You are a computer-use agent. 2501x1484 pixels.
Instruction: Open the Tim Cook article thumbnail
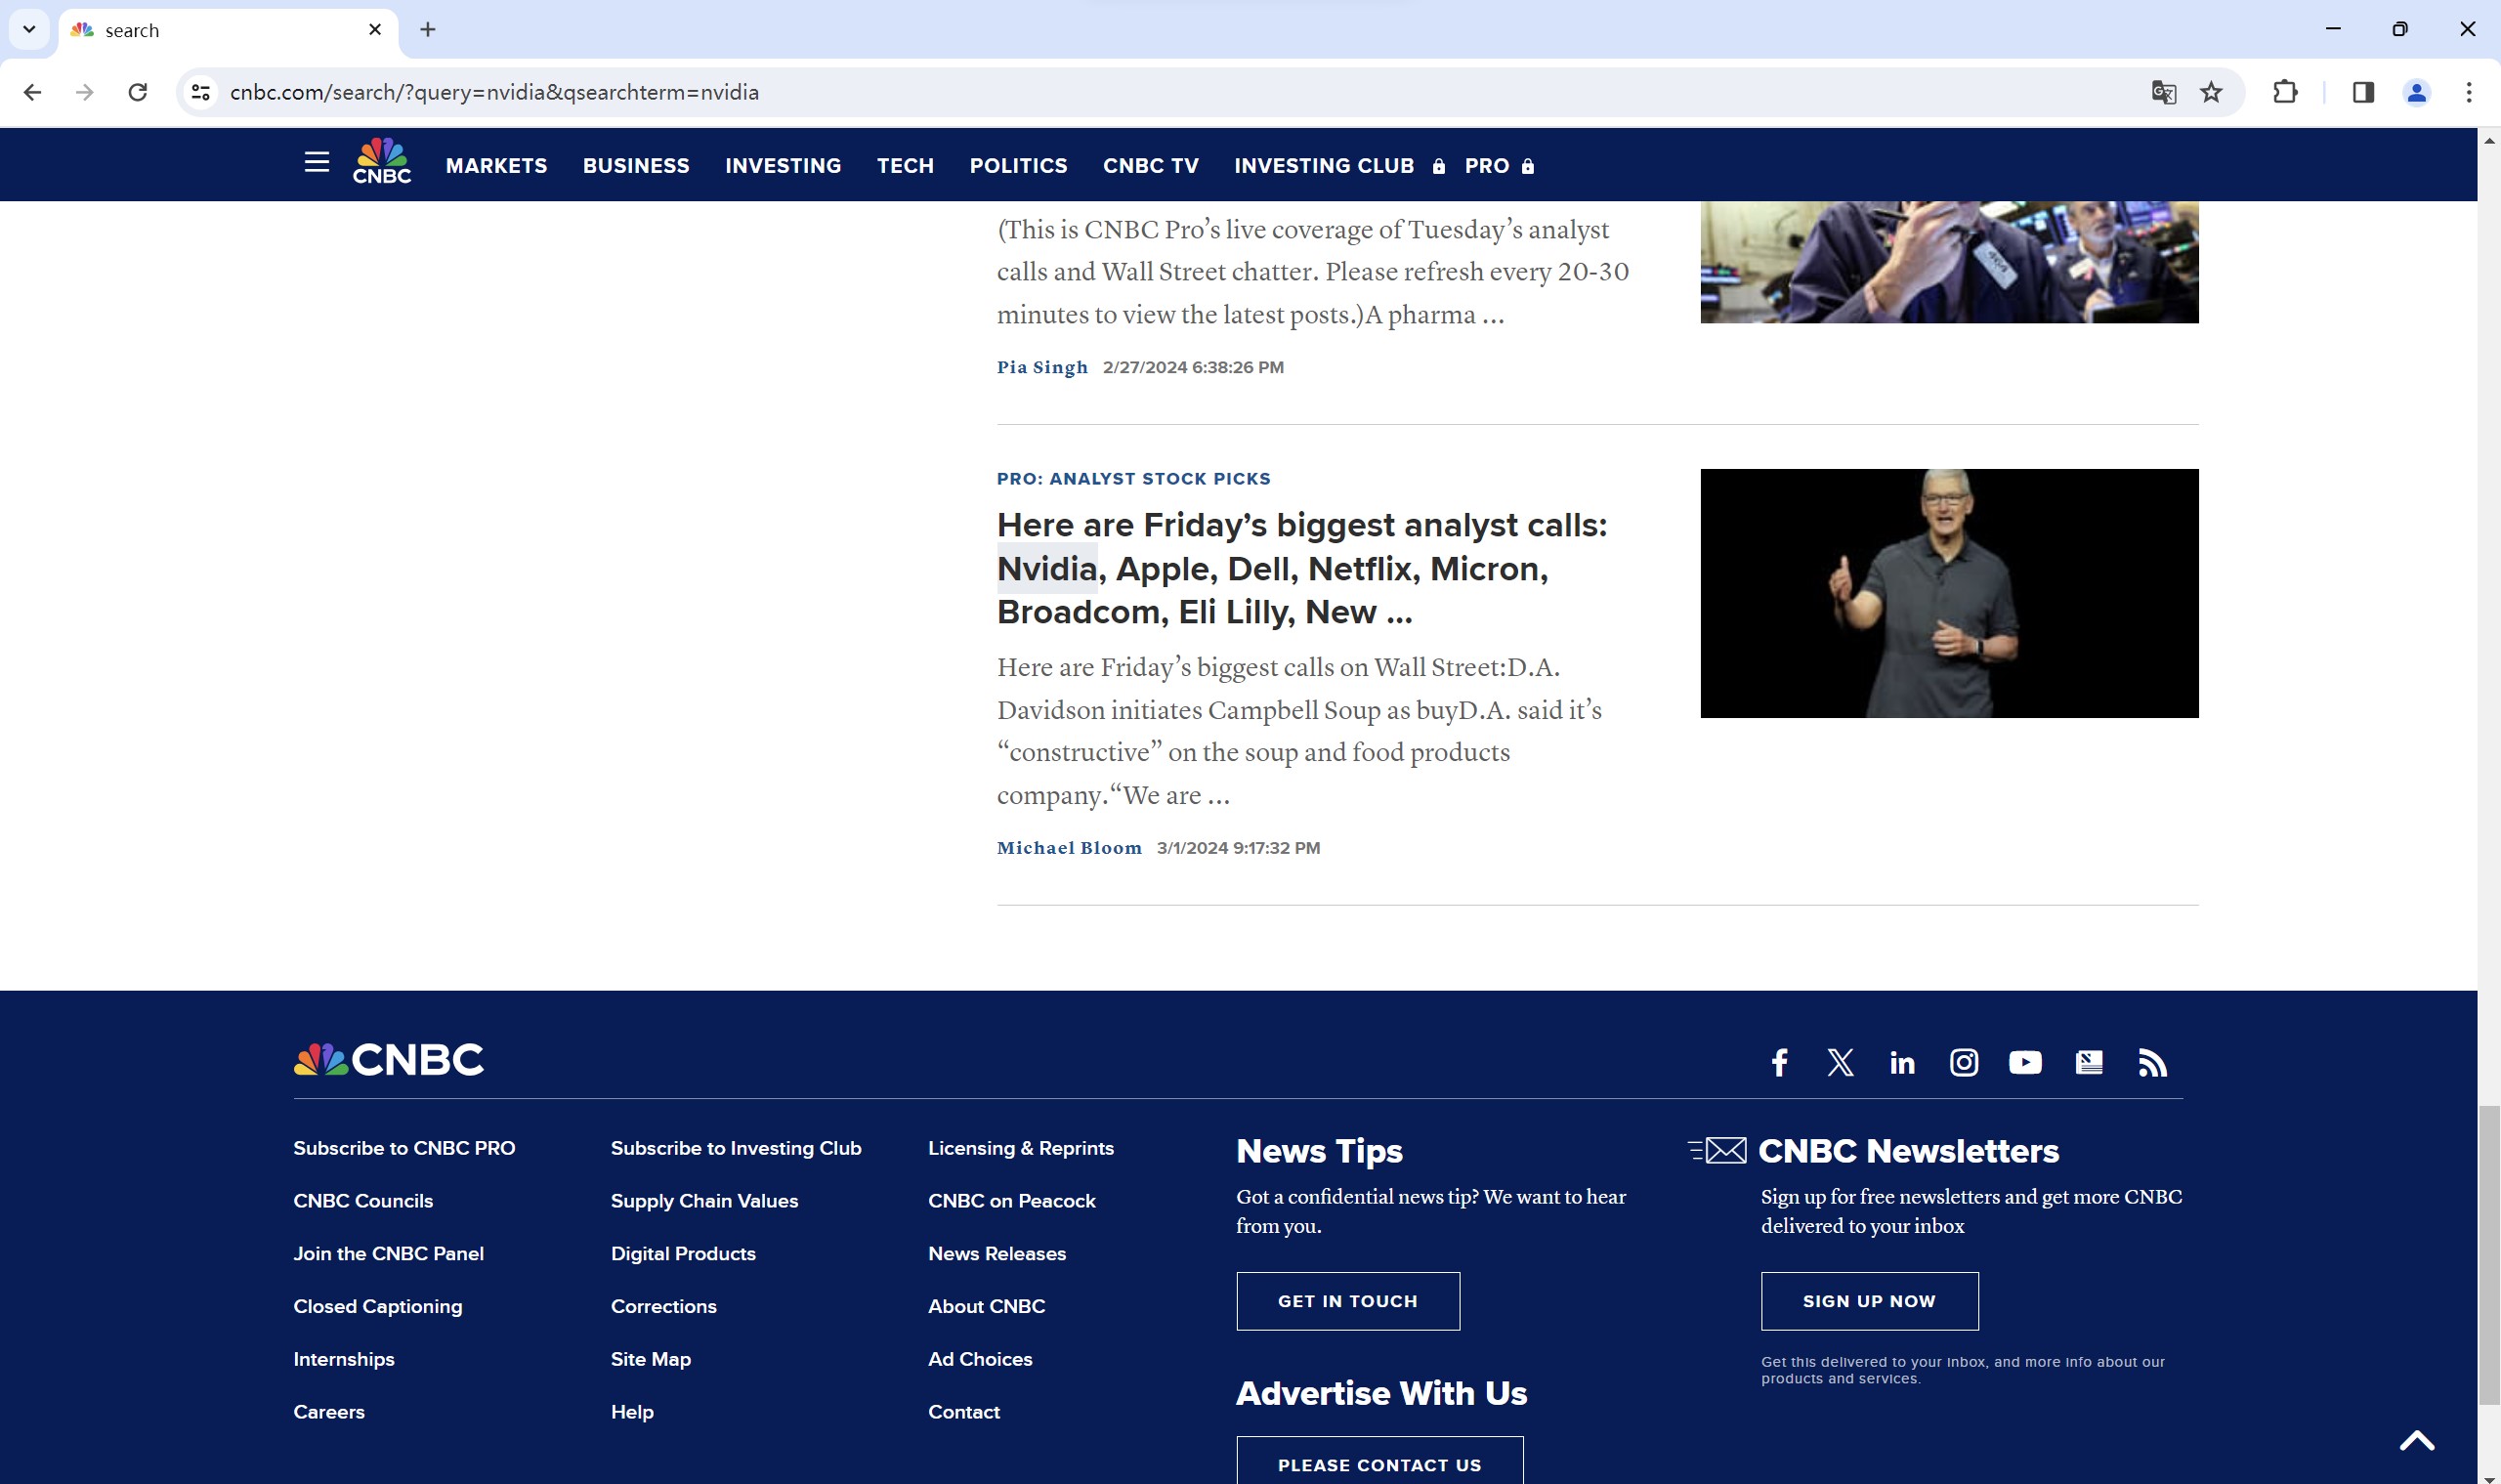tap(1949, 593)
